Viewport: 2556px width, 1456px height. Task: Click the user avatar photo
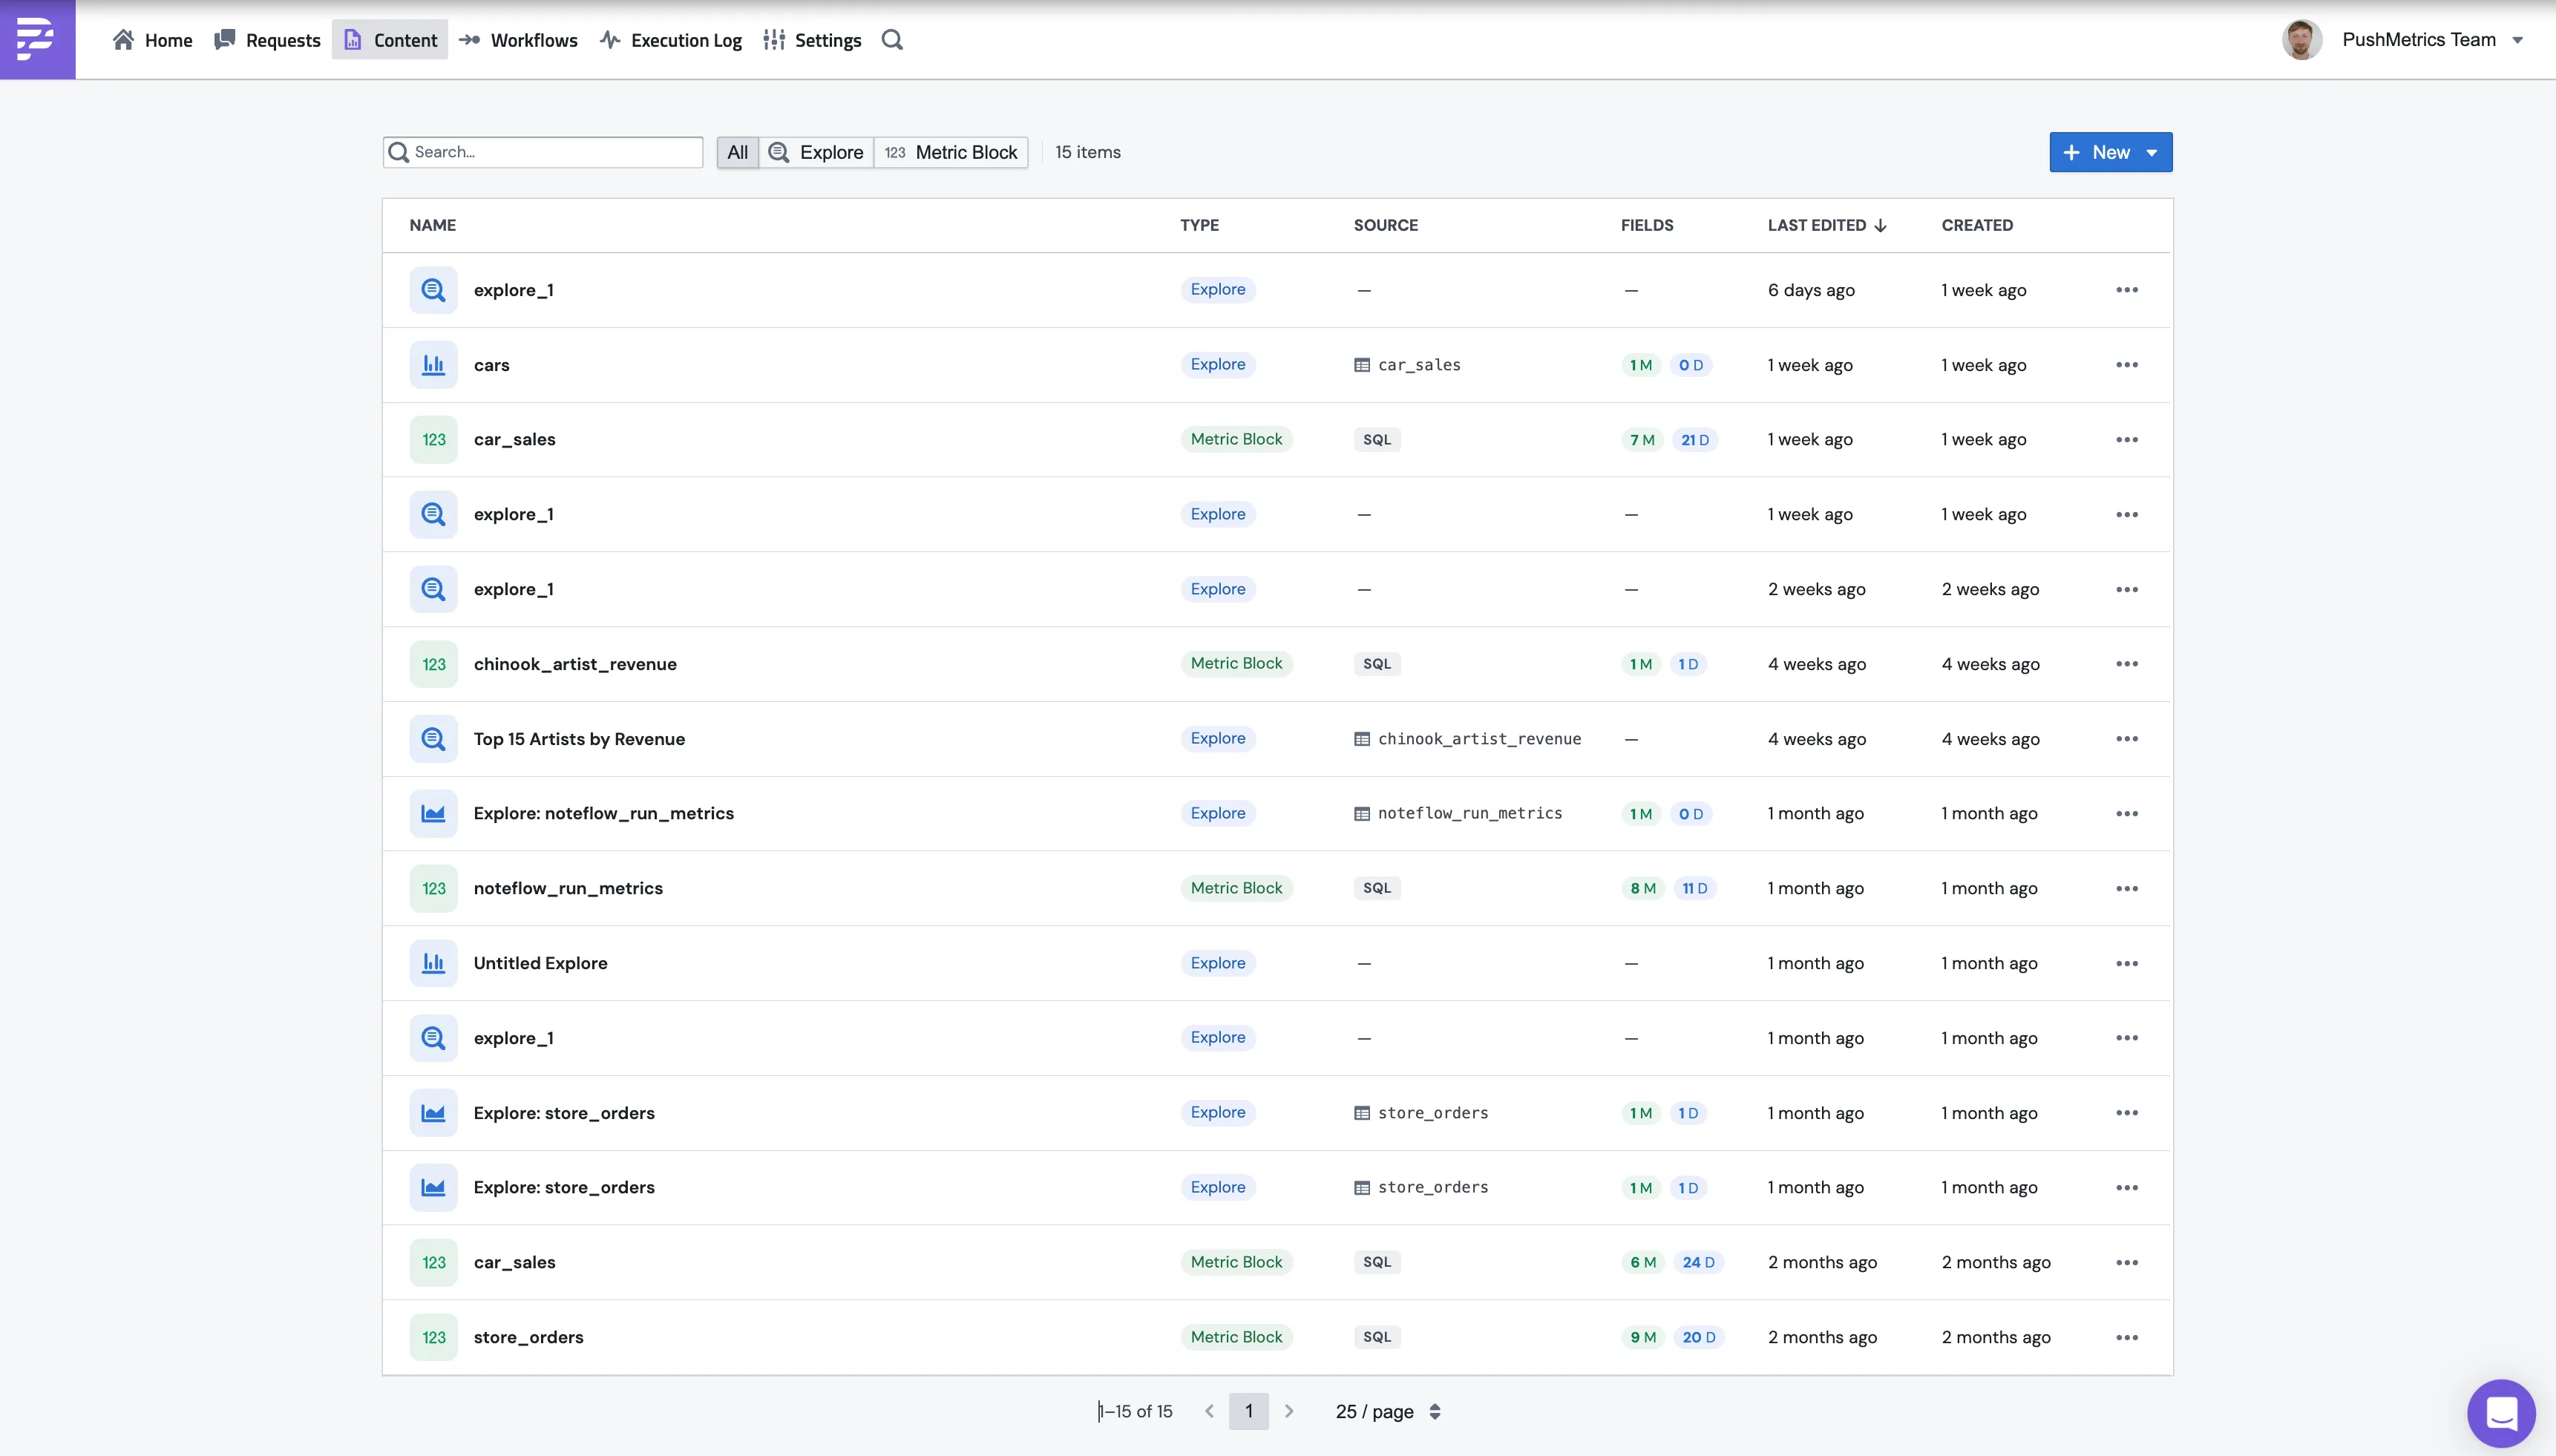[2301, 40]
